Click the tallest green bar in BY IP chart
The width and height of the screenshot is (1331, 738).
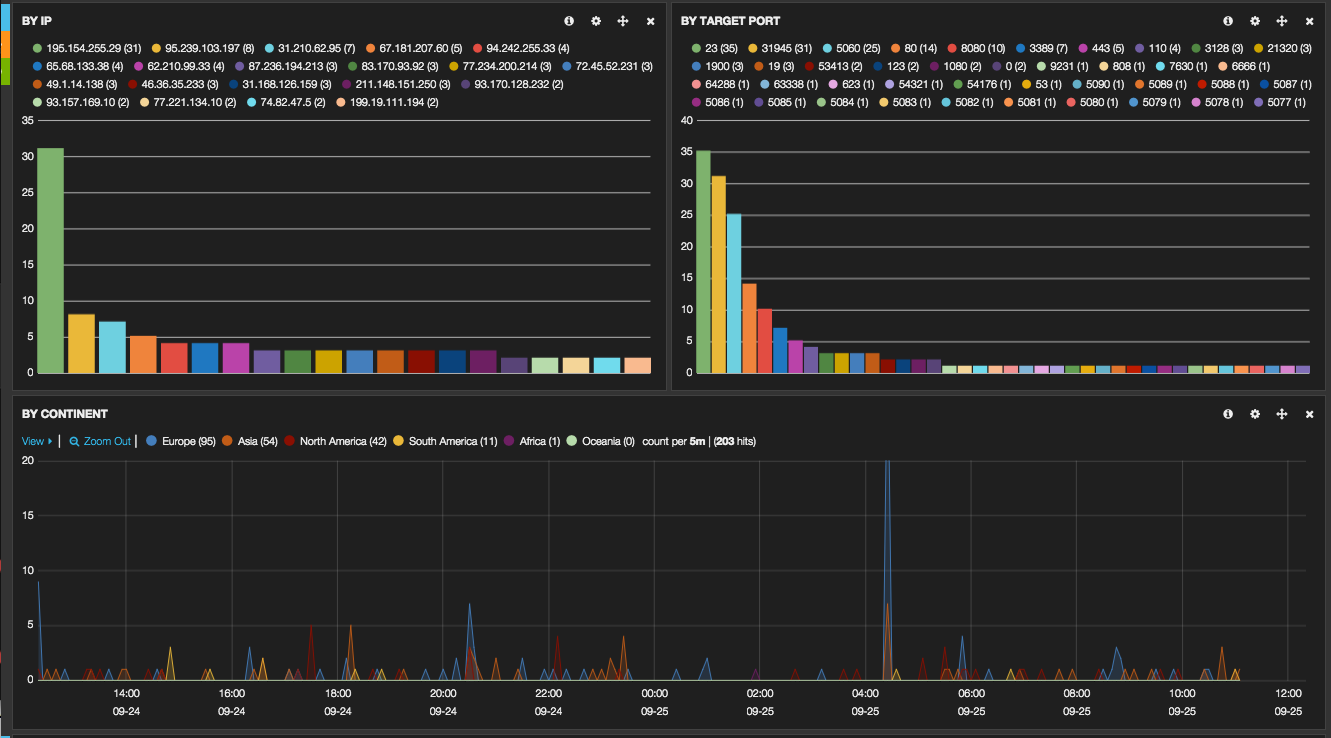pos(50,260)
